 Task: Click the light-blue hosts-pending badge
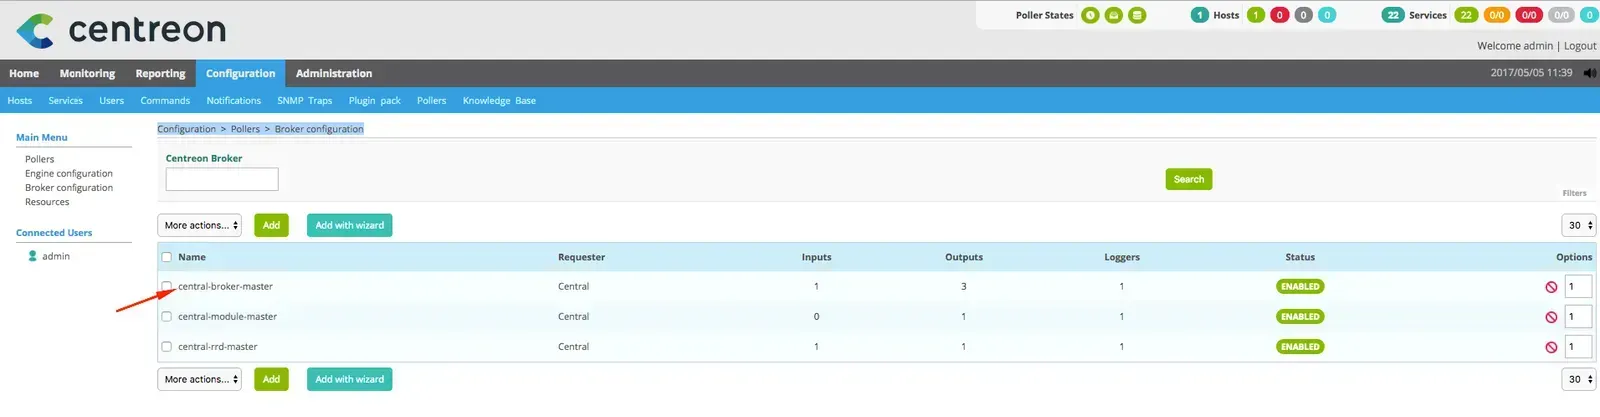(1327, 15)
